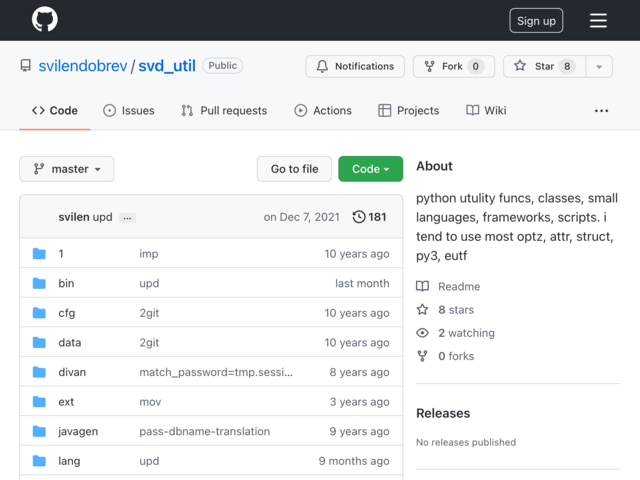Click the folder icon for javagen
640x480 pixels.
39,431
